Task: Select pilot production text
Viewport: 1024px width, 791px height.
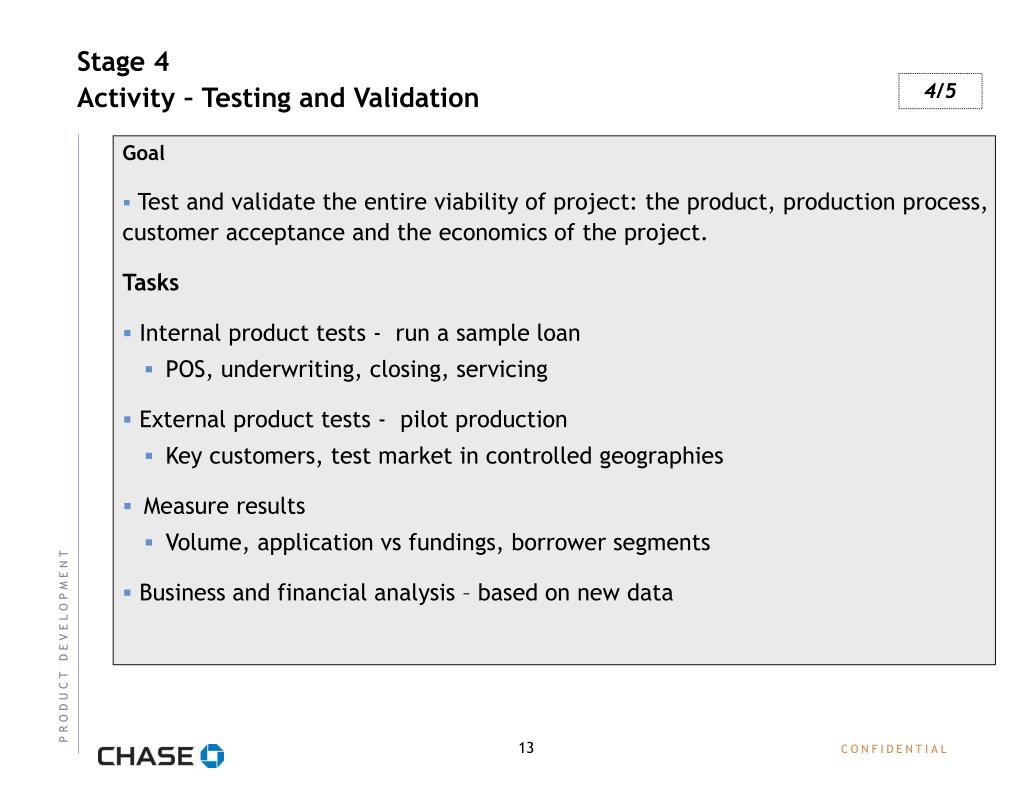Action: [x=483, y=420]
